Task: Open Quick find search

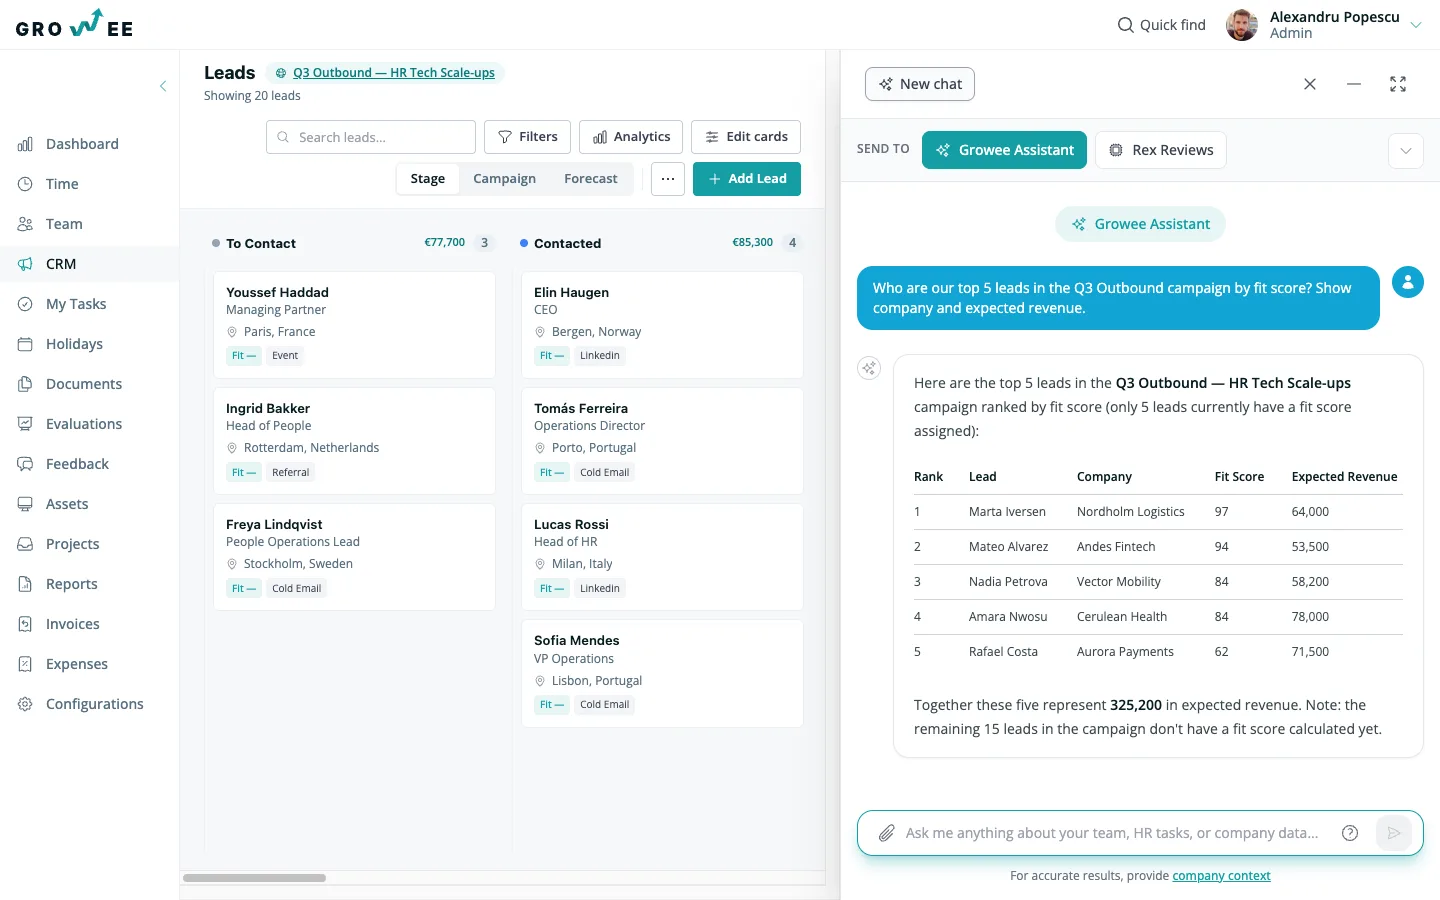Action: click(x=1161, y=25)
